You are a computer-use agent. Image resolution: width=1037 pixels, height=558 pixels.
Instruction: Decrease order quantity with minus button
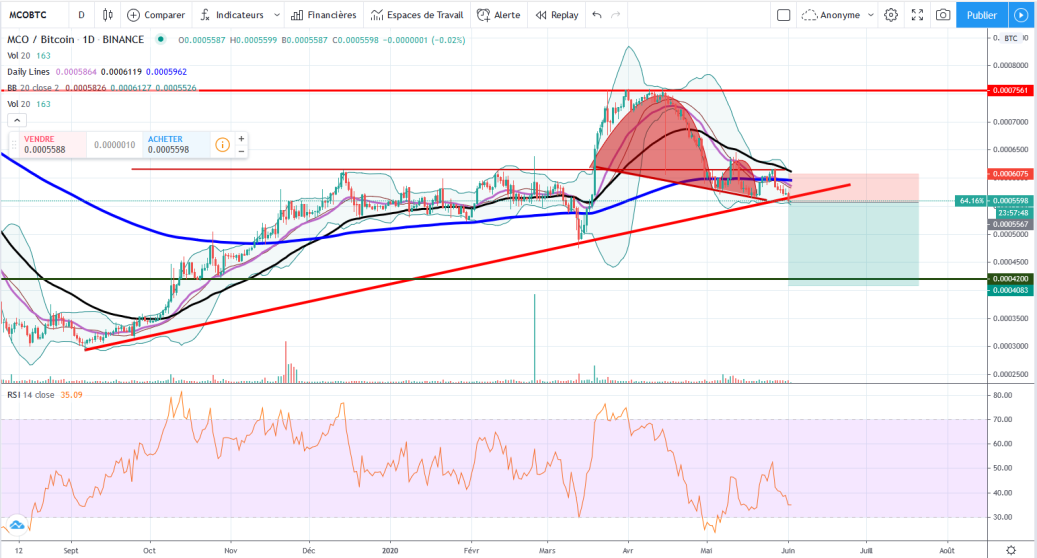coord(241,151)
